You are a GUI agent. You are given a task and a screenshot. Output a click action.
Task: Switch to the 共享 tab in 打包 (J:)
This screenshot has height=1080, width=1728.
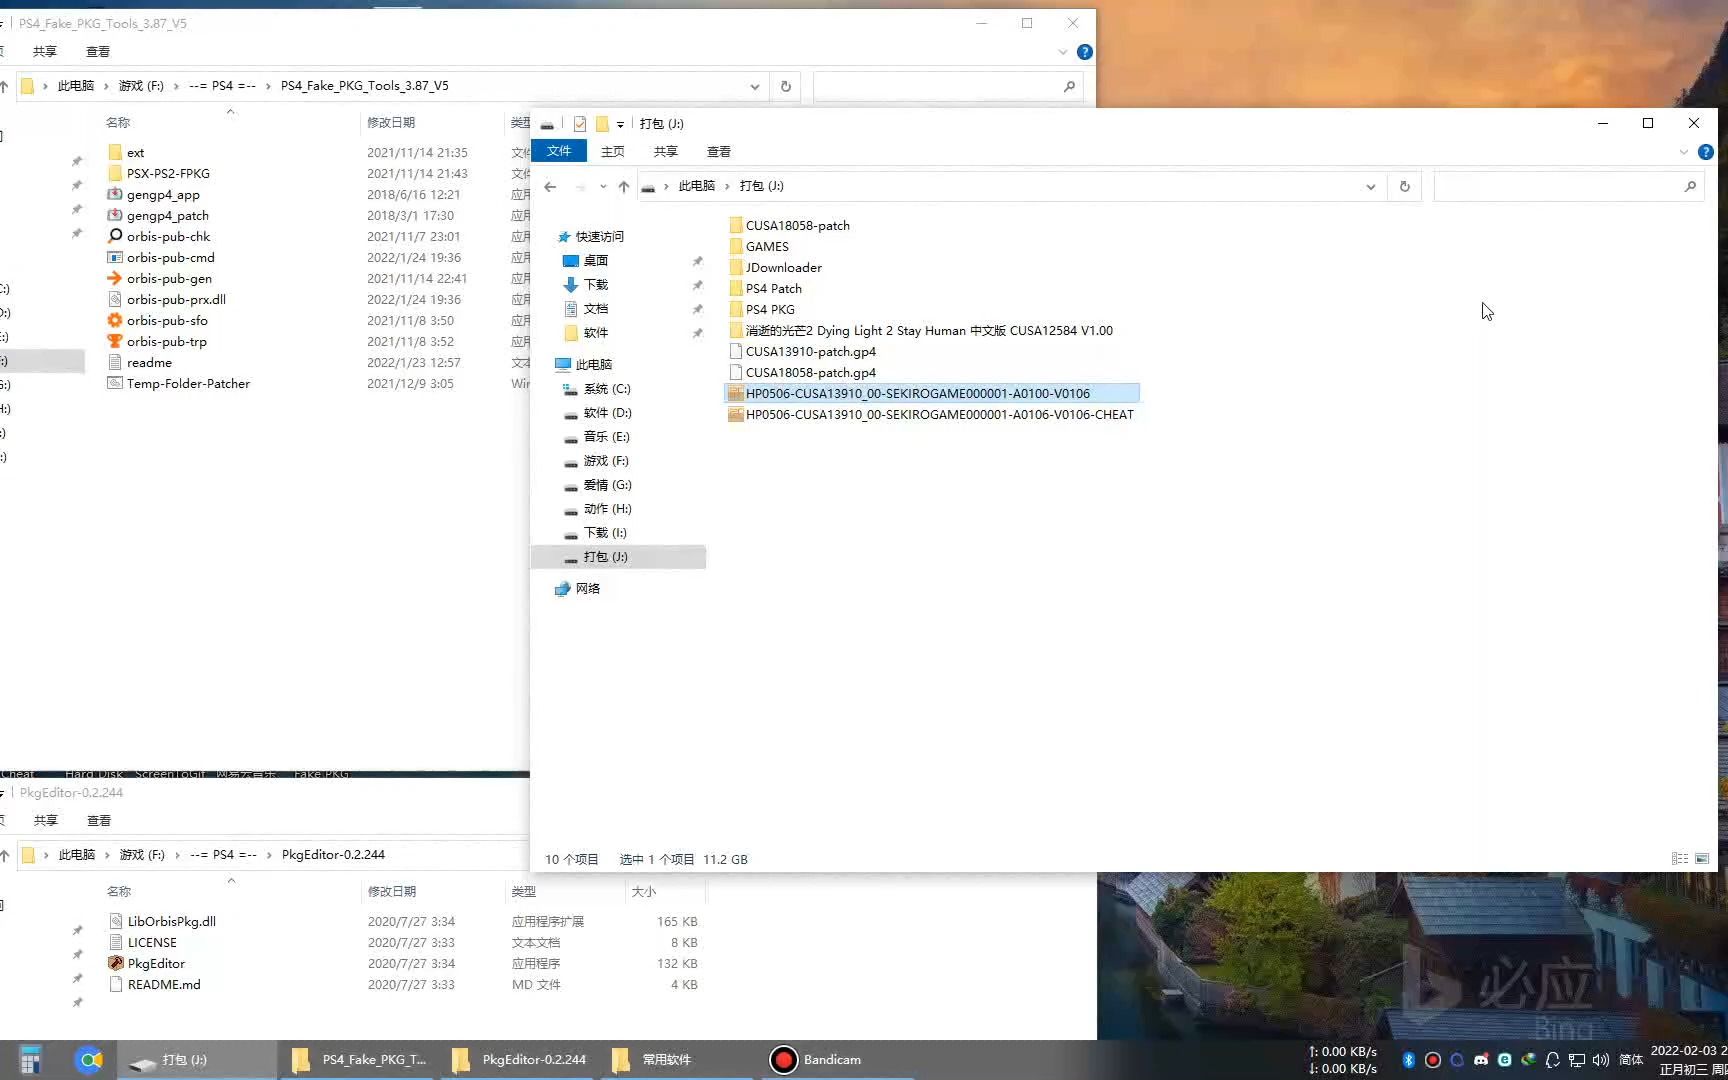tap(666, 151)
